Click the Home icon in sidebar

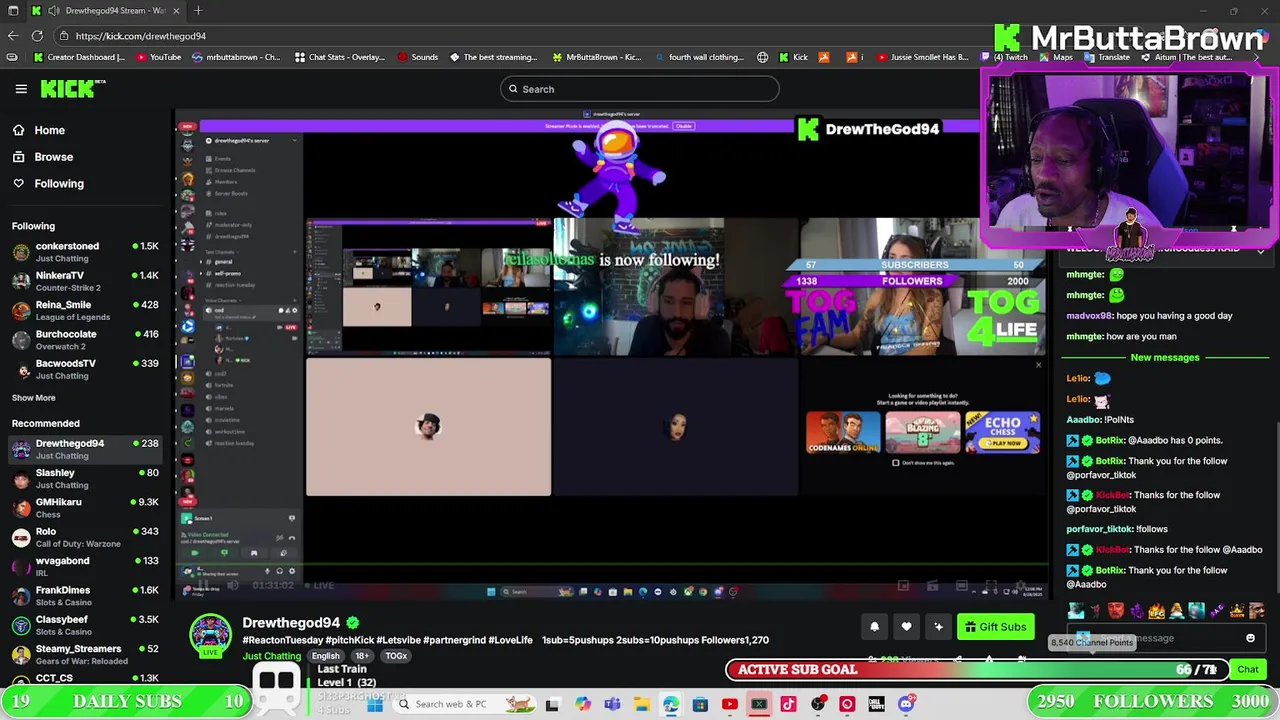click(x=18, y=130)
